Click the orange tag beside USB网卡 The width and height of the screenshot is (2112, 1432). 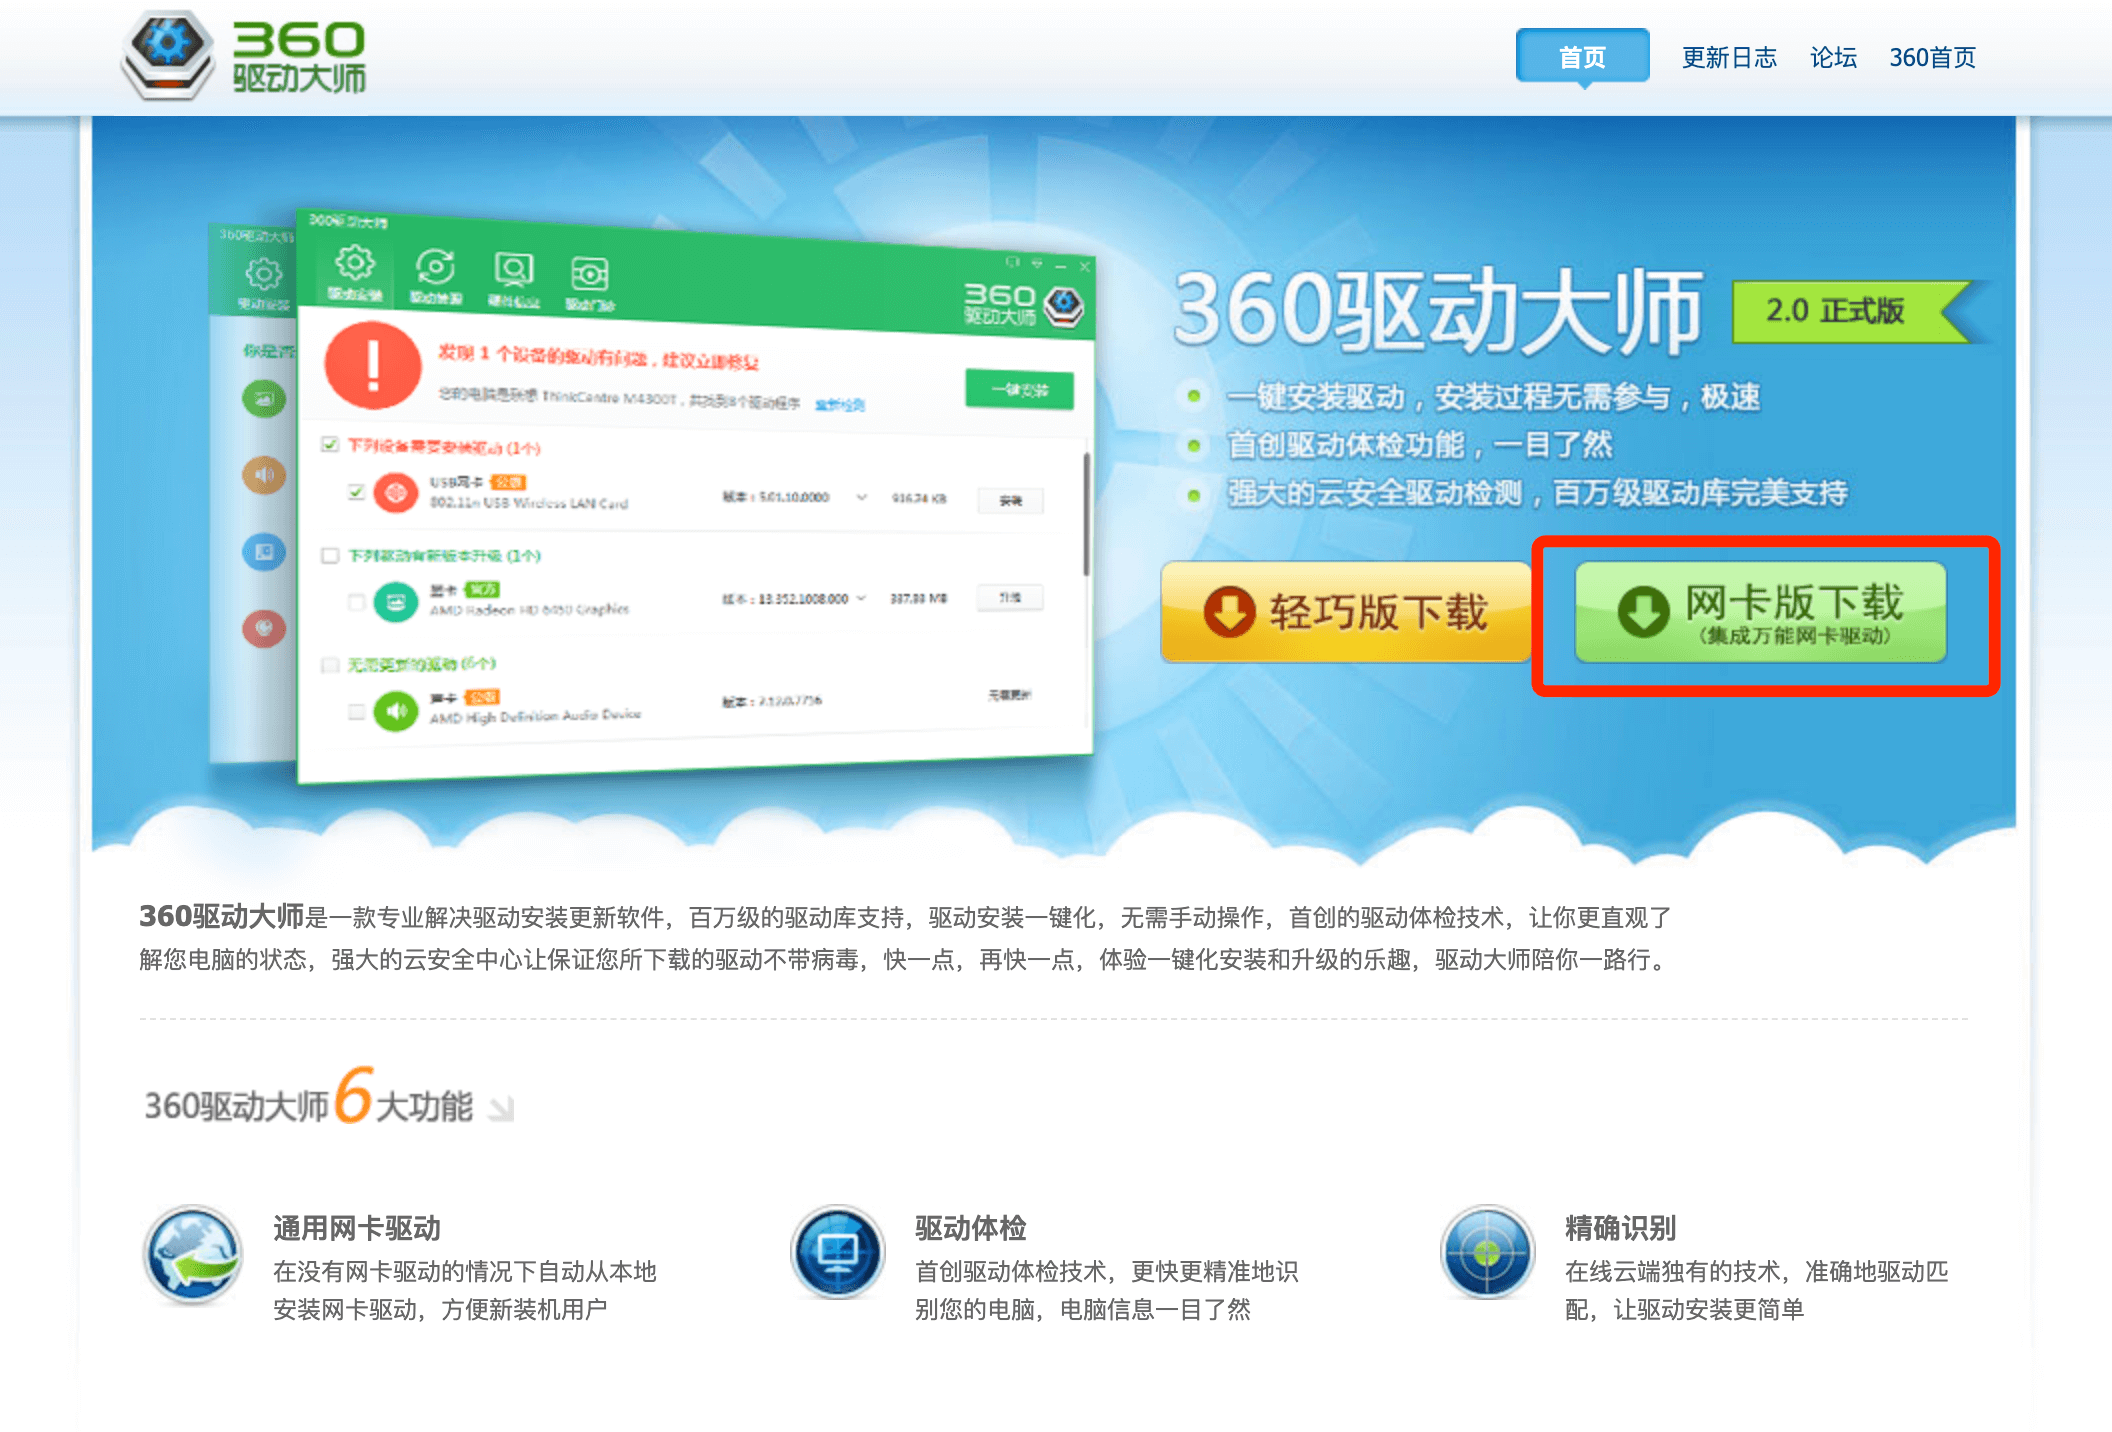(509, 482)
